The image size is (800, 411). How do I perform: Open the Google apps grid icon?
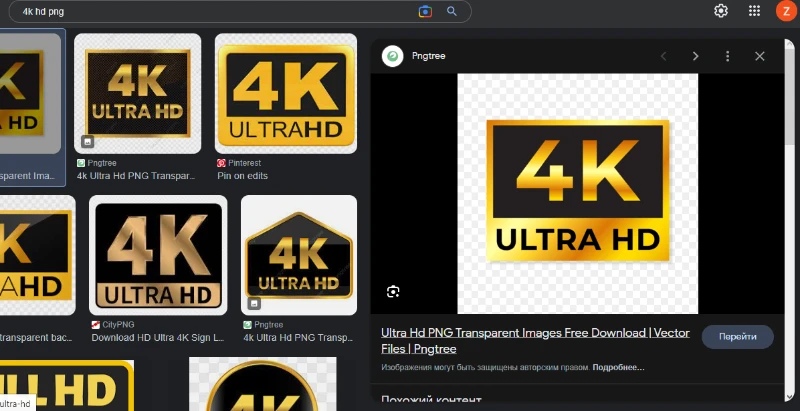[x=754, y=11]
